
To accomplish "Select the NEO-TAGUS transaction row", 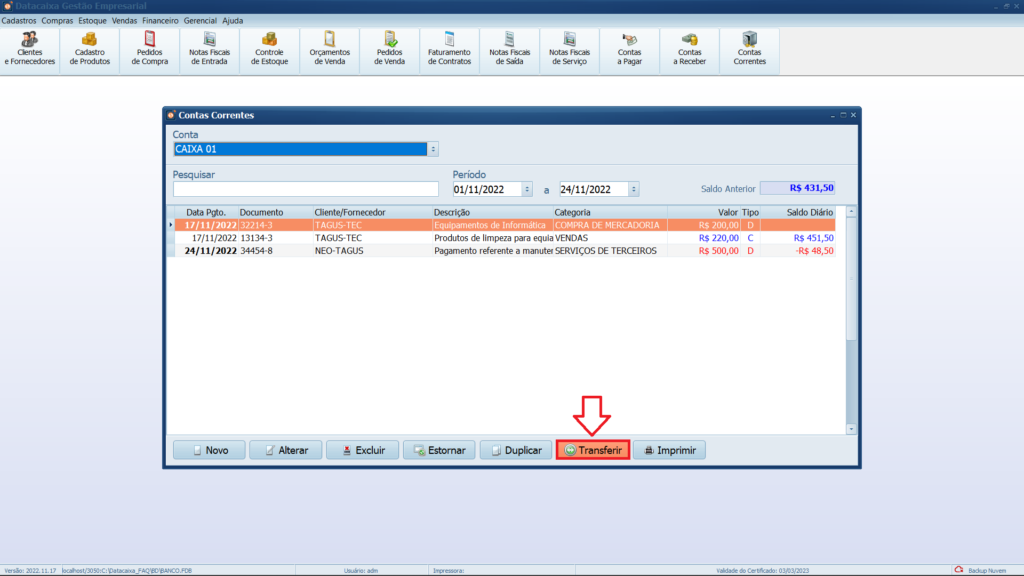I will click(400, 251).
